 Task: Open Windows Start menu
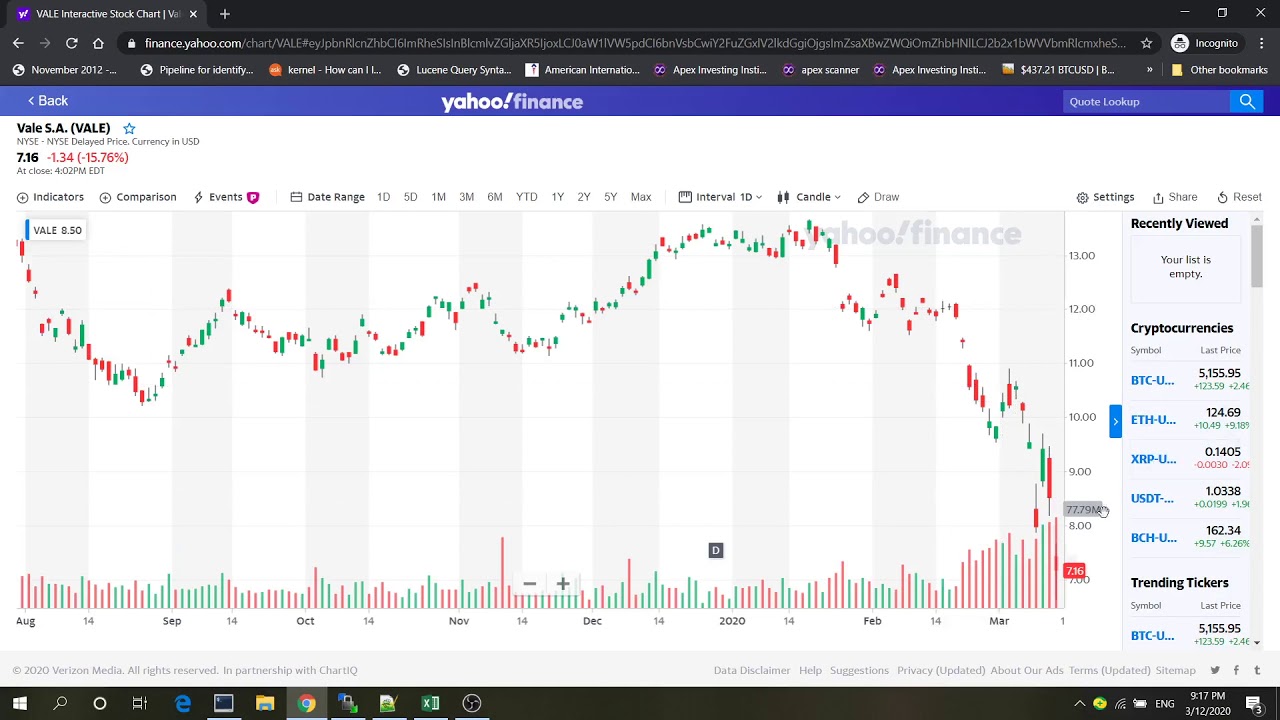pos(20,703)
